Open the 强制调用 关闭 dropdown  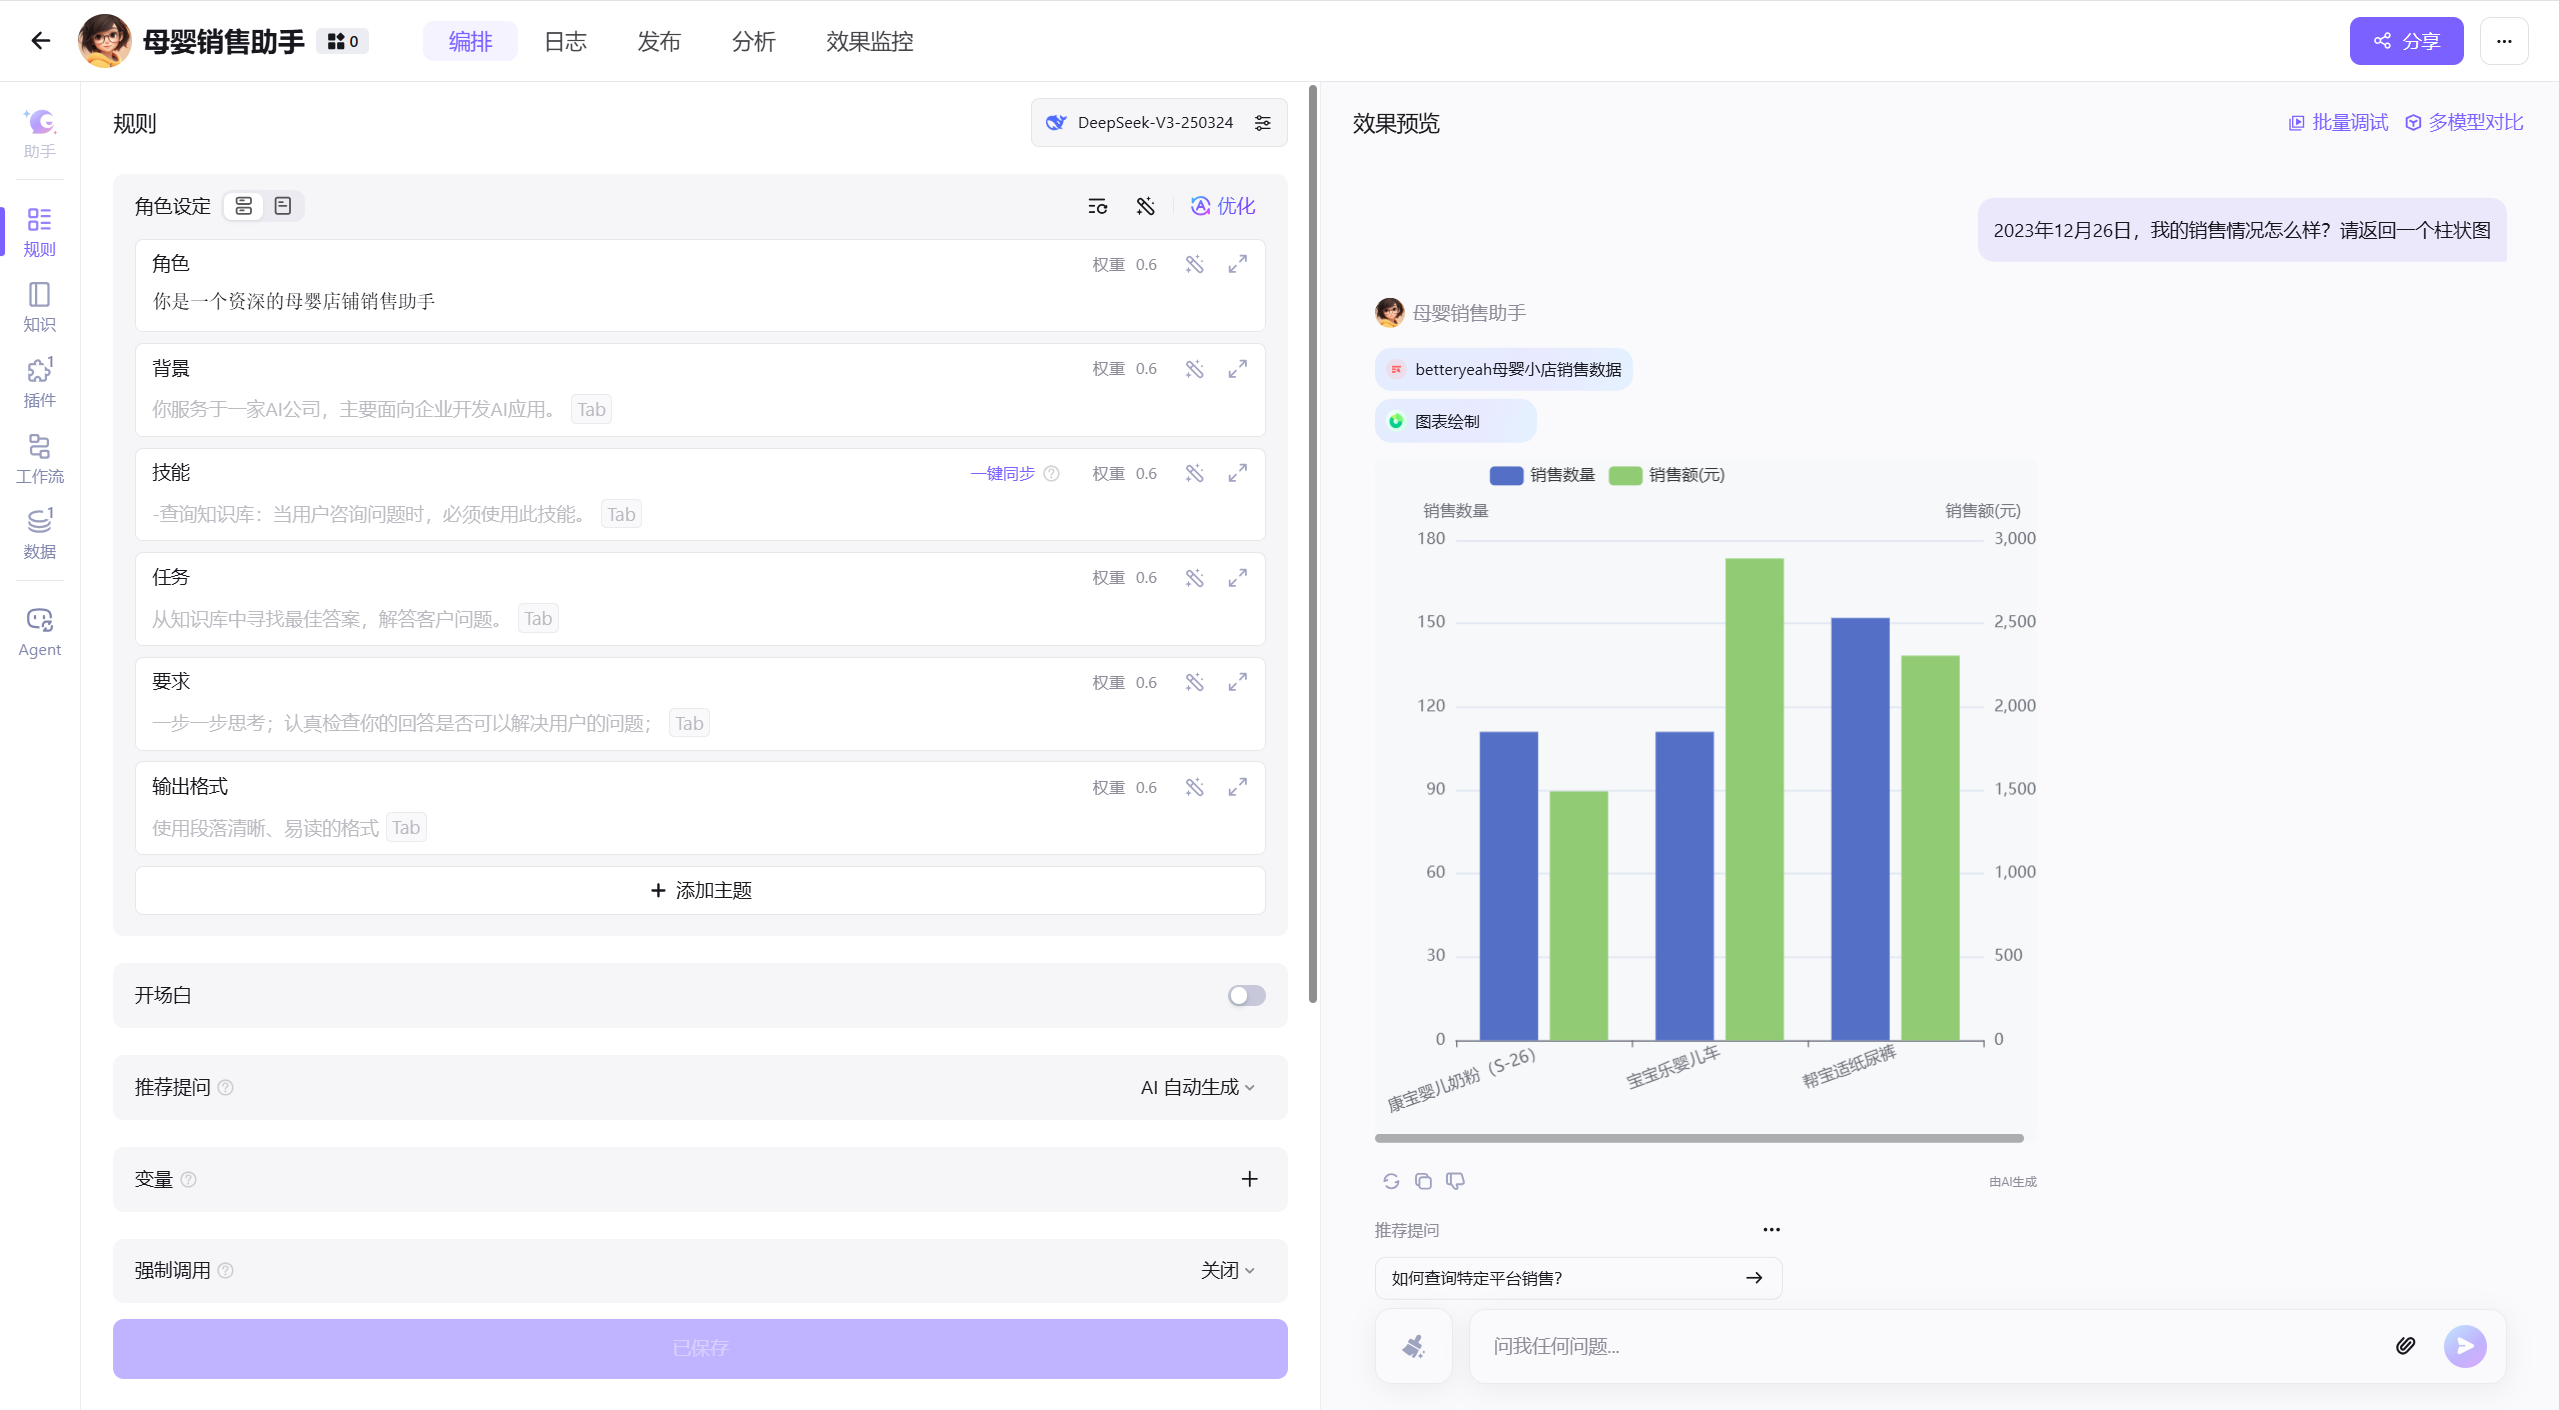(x=1227, y=1270)
